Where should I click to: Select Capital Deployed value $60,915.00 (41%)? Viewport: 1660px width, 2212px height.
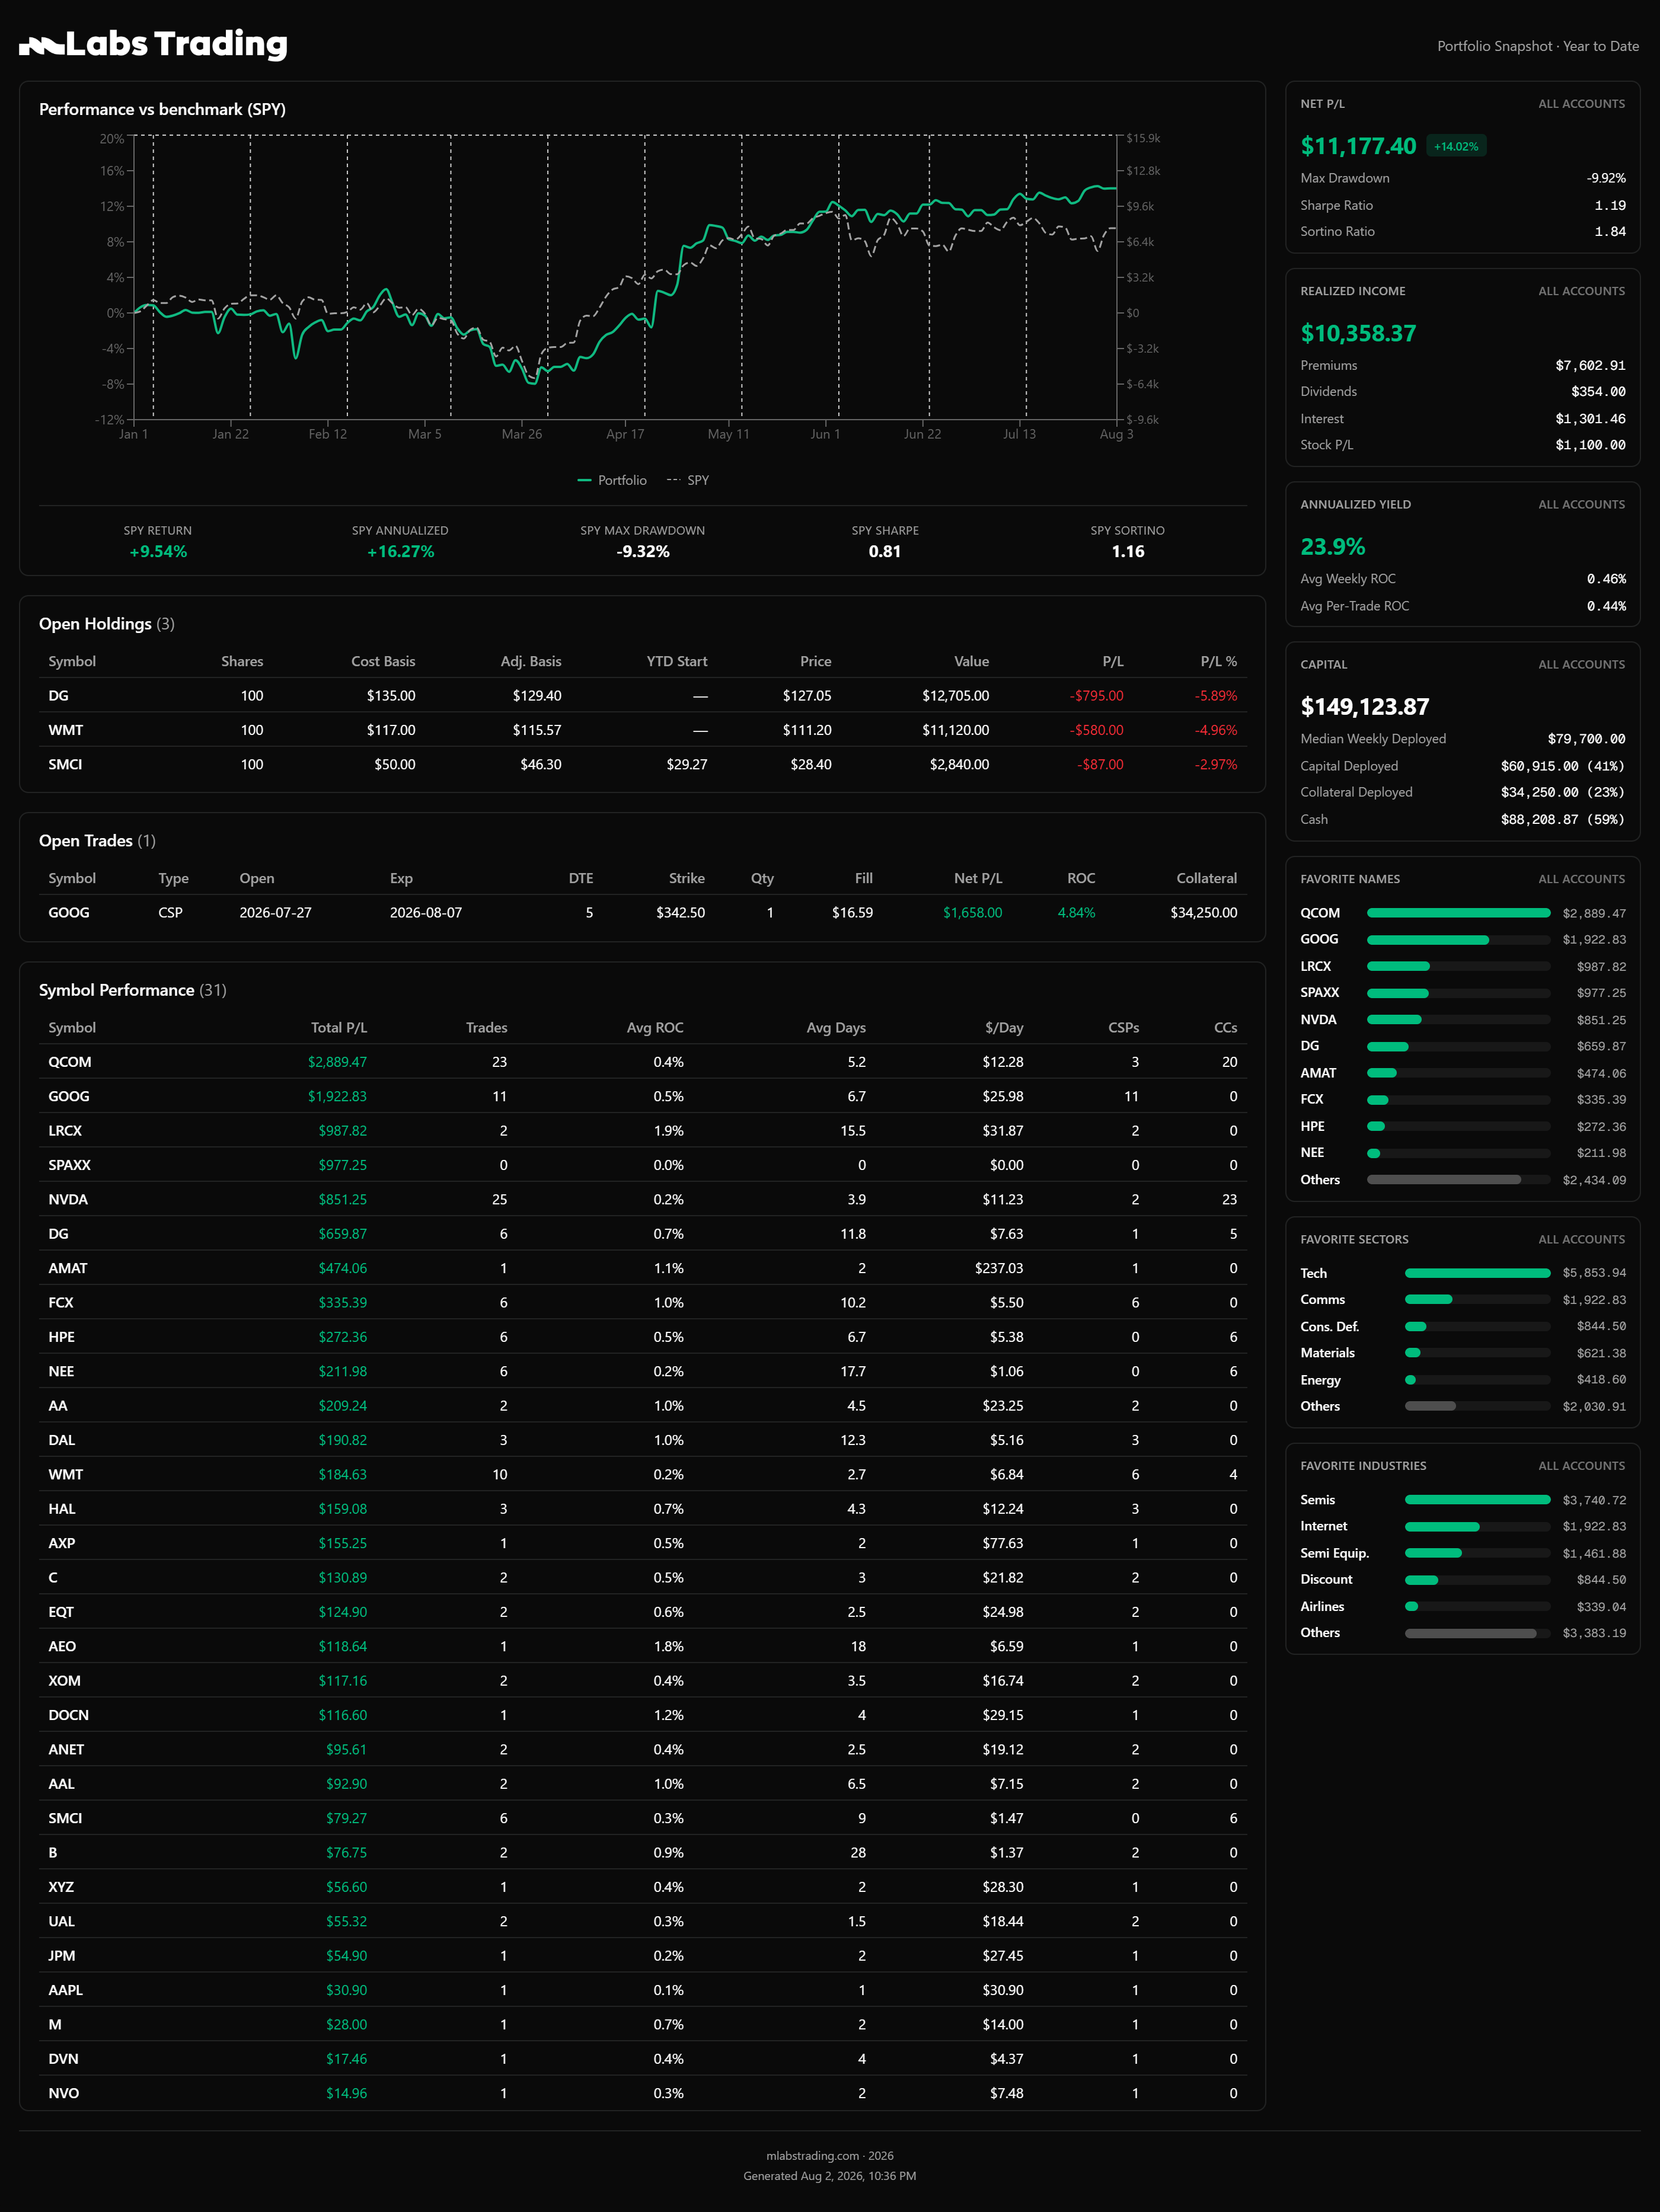[x=1563, y=765]
